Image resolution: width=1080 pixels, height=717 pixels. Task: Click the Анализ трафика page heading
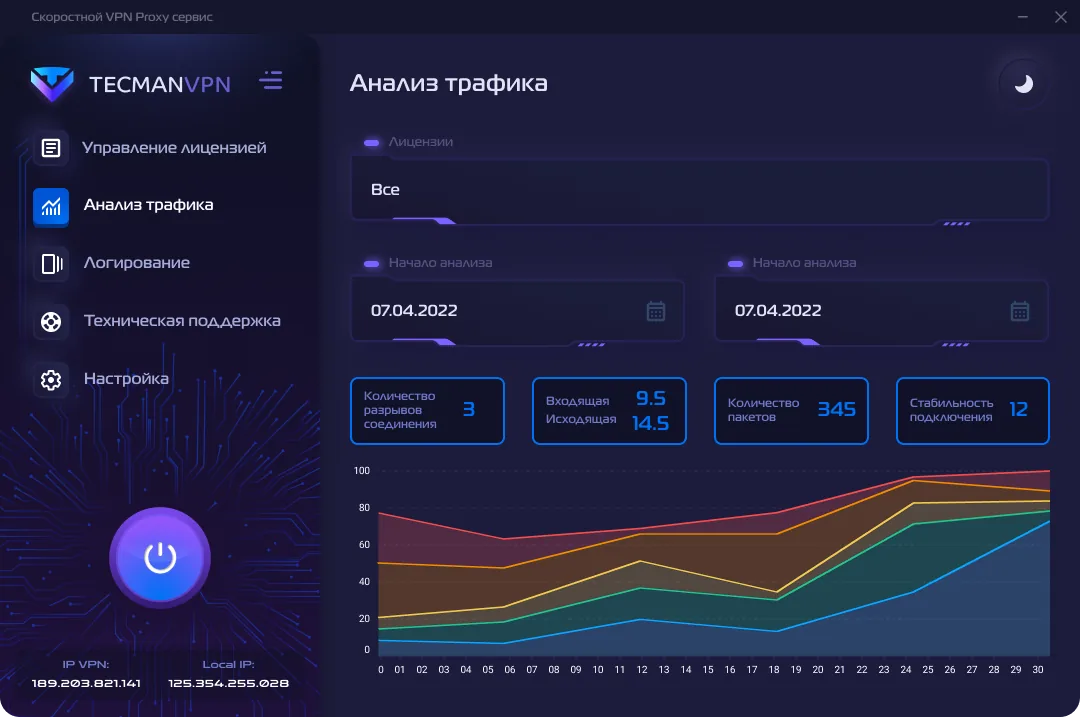click(448, 83)
